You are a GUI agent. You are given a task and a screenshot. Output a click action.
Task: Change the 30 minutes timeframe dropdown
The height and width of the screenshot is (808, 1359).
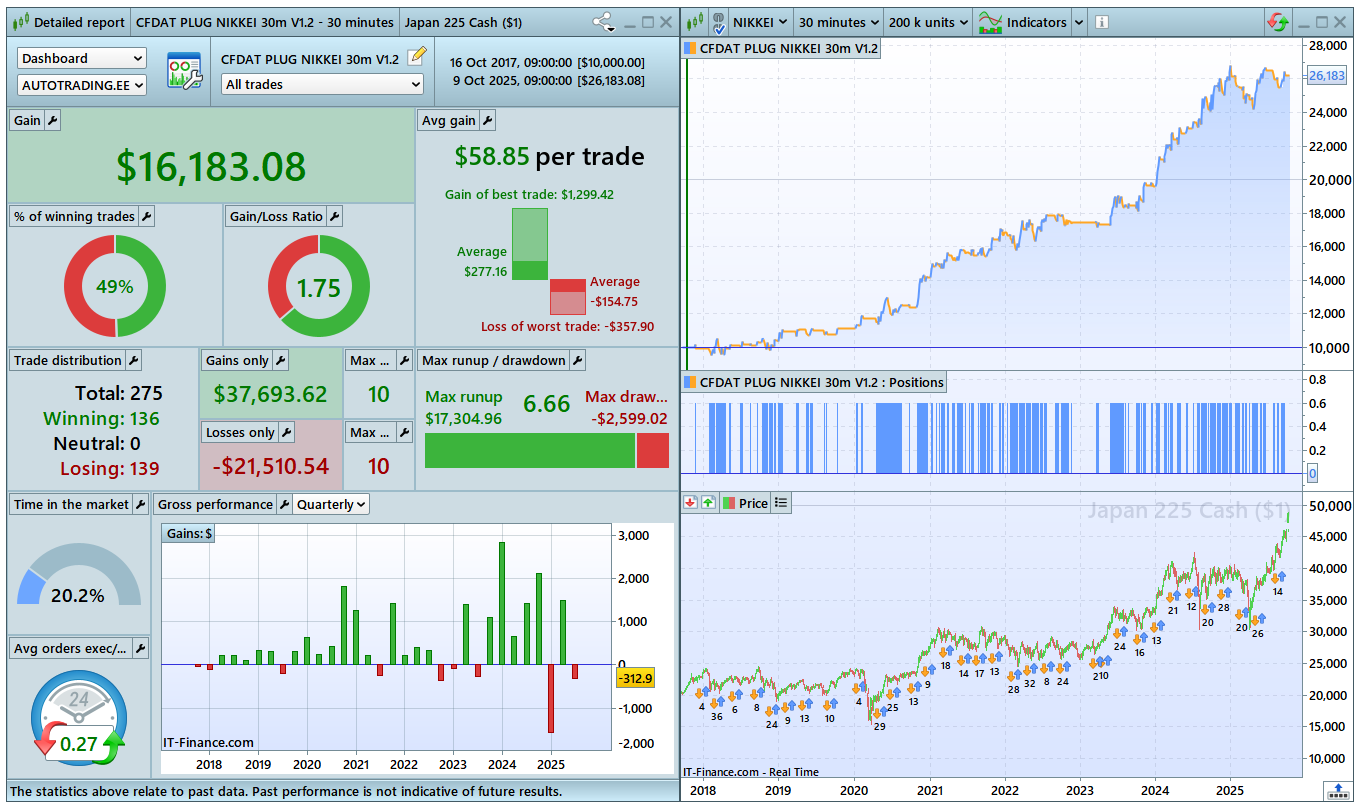838,22
